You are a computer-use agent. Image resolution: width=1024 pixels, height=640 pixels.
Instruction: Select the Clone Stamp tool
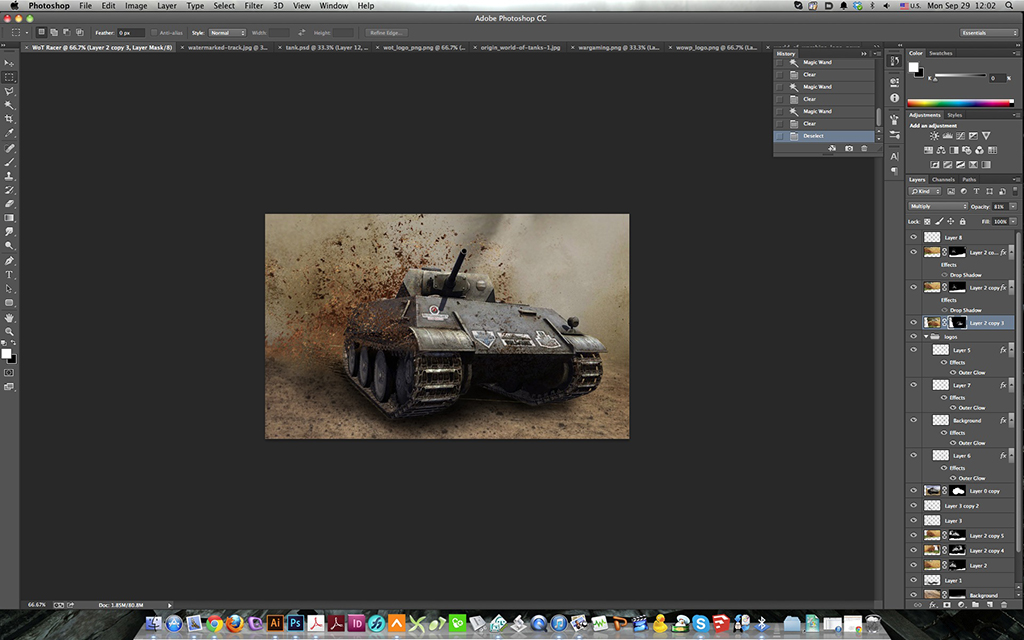[x=9, y=176]
